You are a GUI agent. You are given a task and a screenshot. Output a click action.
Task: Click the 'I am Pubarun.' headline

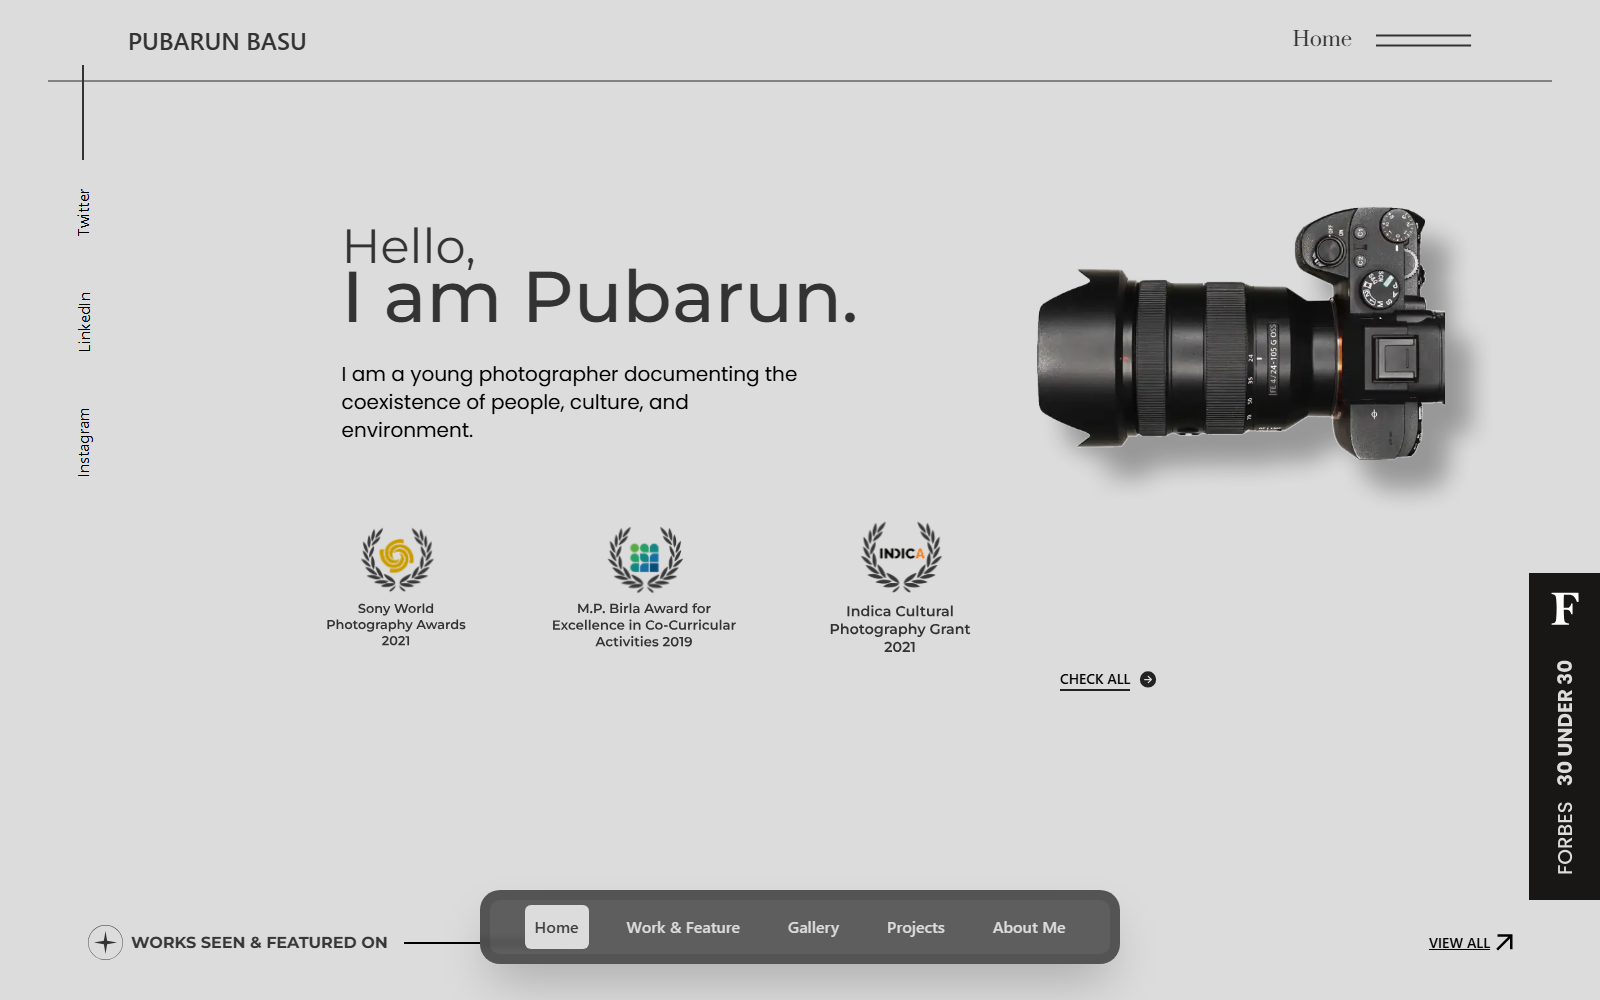[600, 297]
